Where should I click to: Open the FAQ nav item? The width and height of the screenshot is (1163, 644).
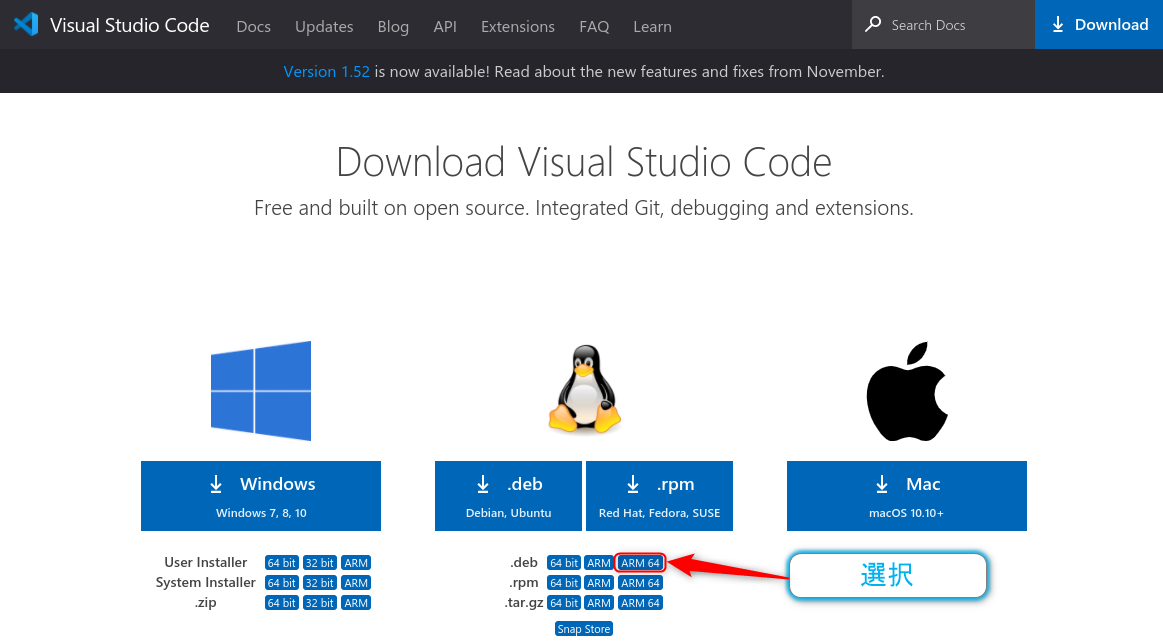click(x=594, y=26)
